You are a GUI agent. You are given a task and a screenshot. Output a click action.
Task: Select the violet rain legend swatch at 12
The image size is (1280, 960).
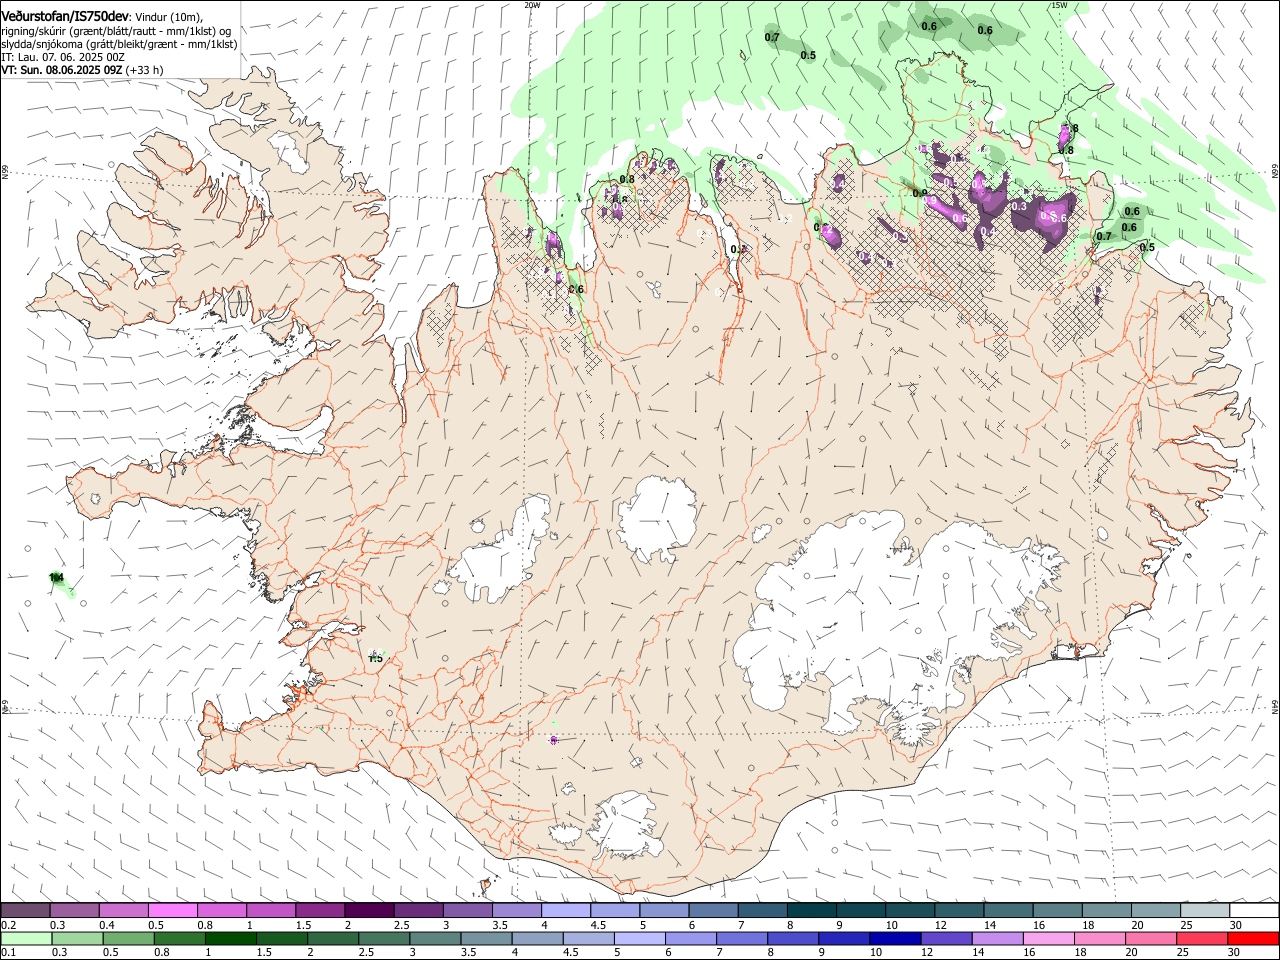(x=944, y=938)
